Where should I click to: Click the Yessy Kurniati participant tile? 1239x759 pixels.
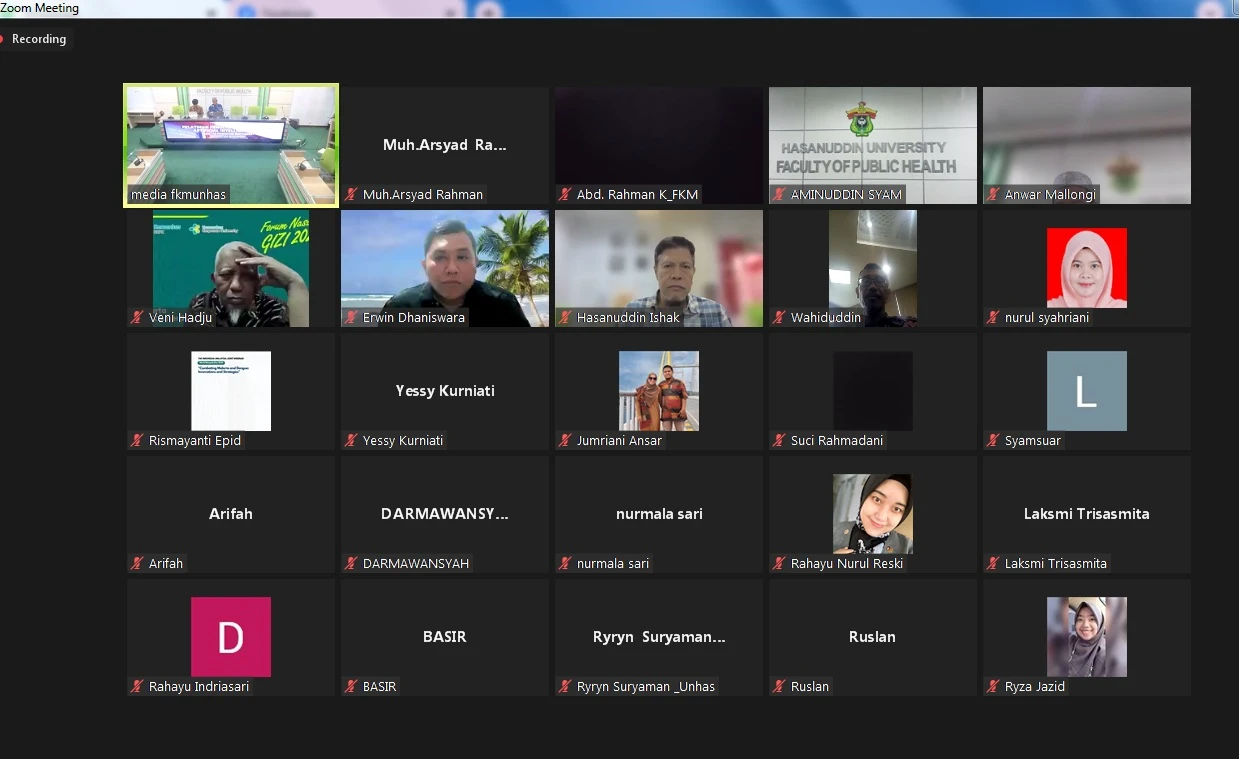[x=444, y=392]
